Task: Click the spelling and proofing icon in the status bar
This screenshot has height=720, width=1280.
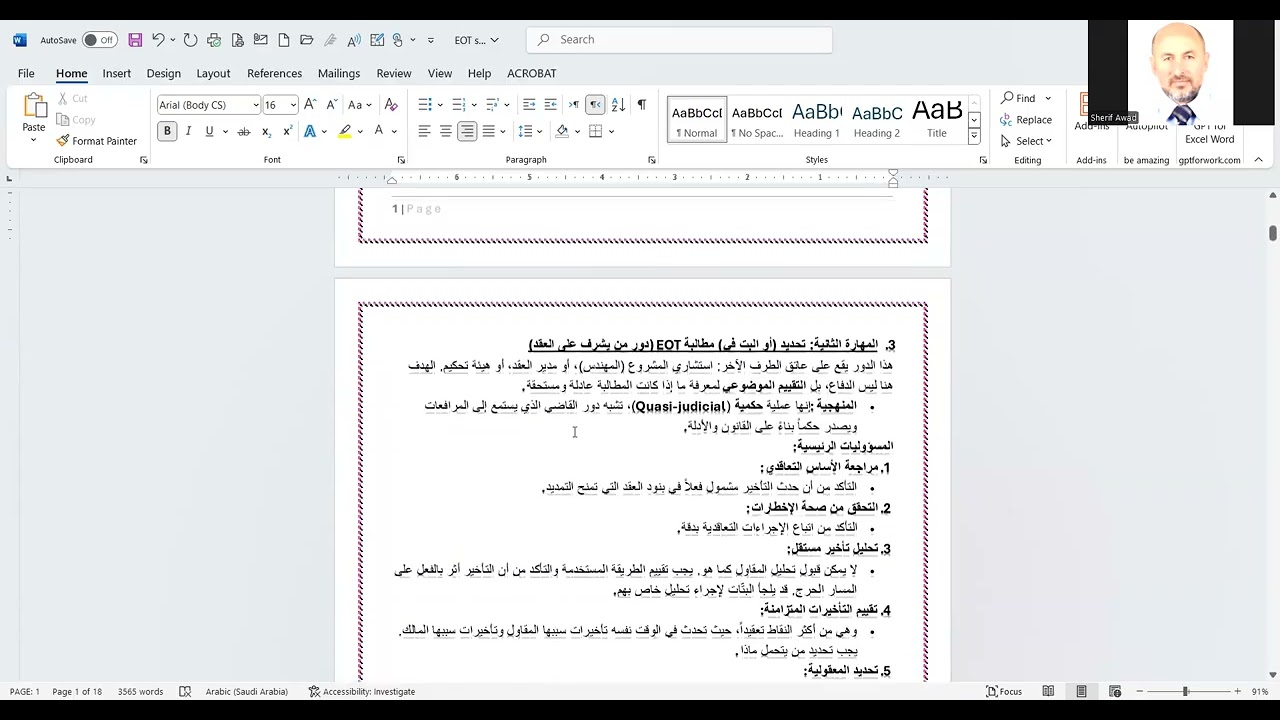Action: coord(185,691)
